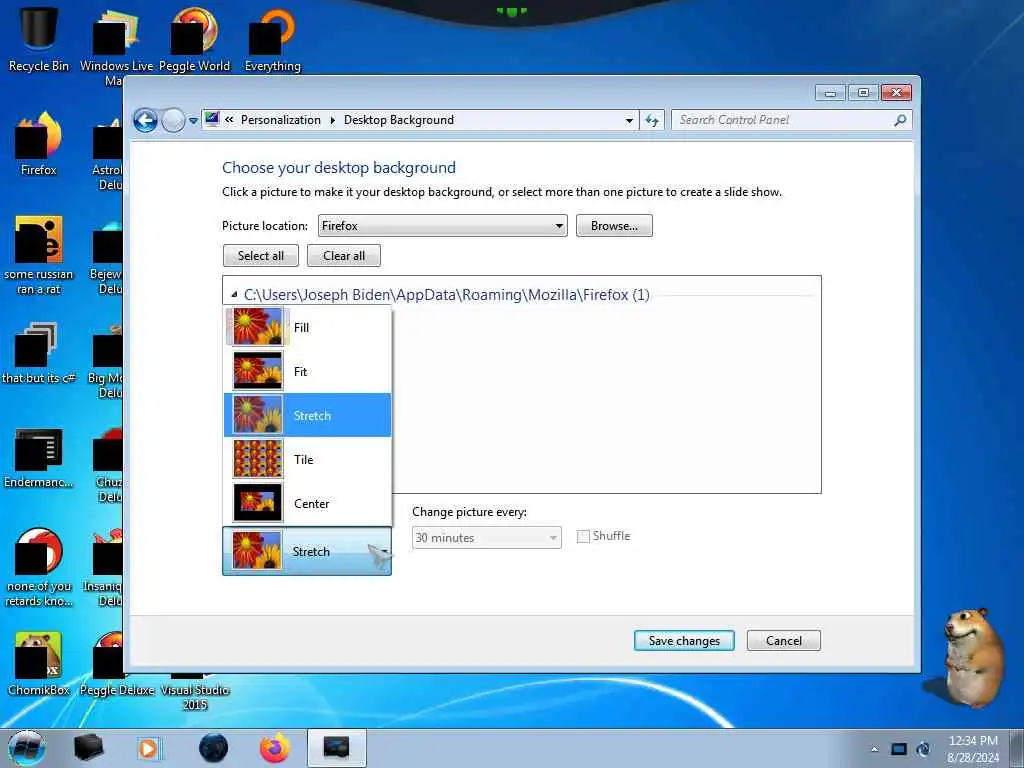Viewport: 1024px width, 768px height.
Task: Expand the double chevron in address bar
Action: point(229,120)
